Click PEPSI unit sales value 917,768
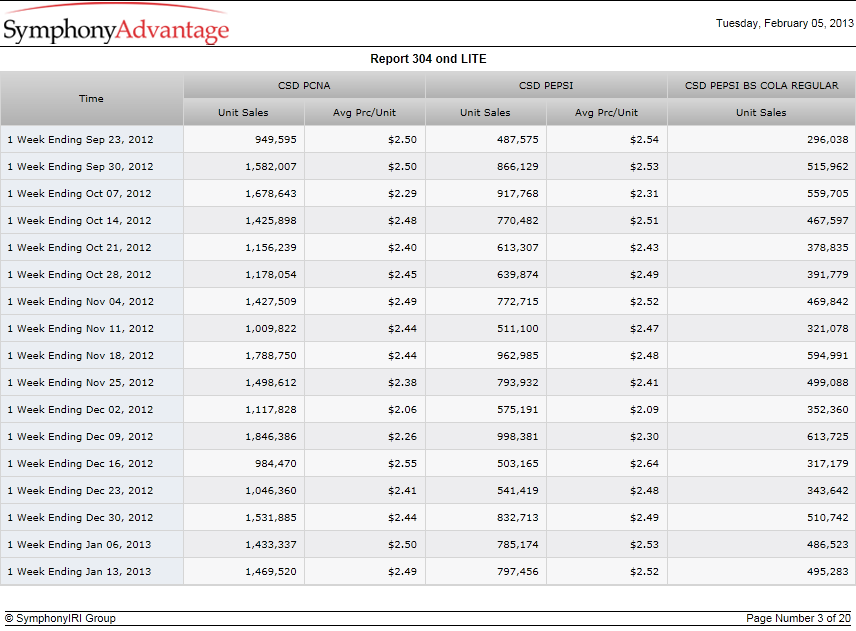 click(x=518, y=194)
